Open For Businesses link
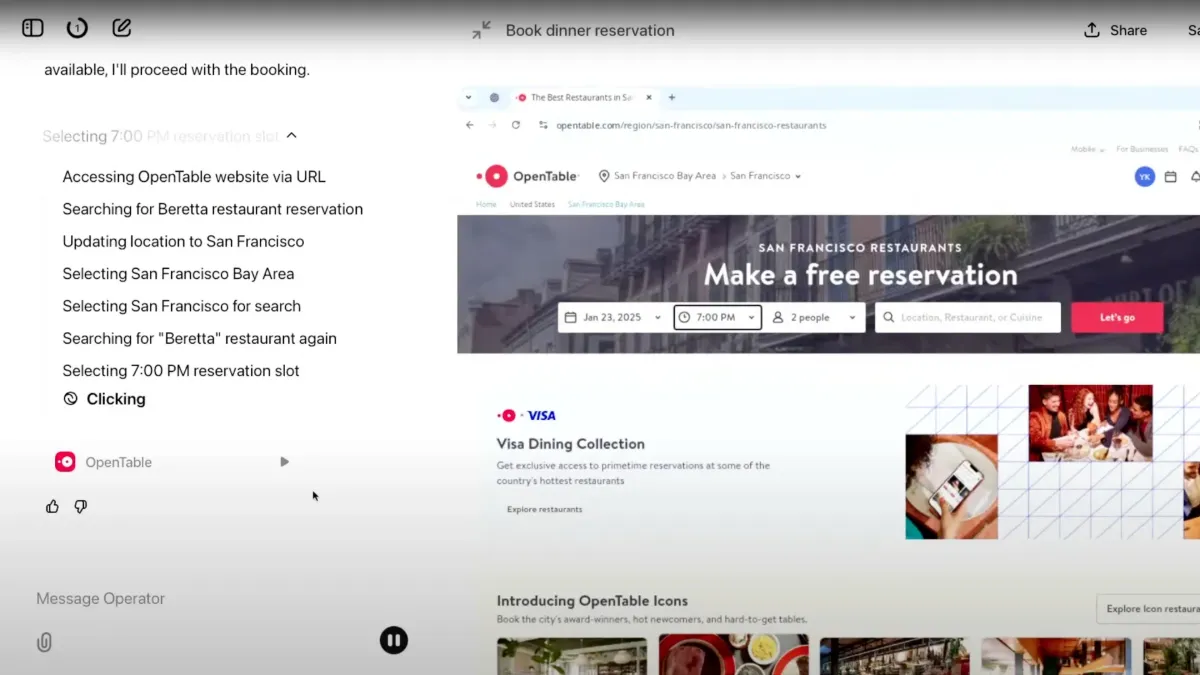The width and height of the screenshot is (1200, 675). click(1142, 149)
